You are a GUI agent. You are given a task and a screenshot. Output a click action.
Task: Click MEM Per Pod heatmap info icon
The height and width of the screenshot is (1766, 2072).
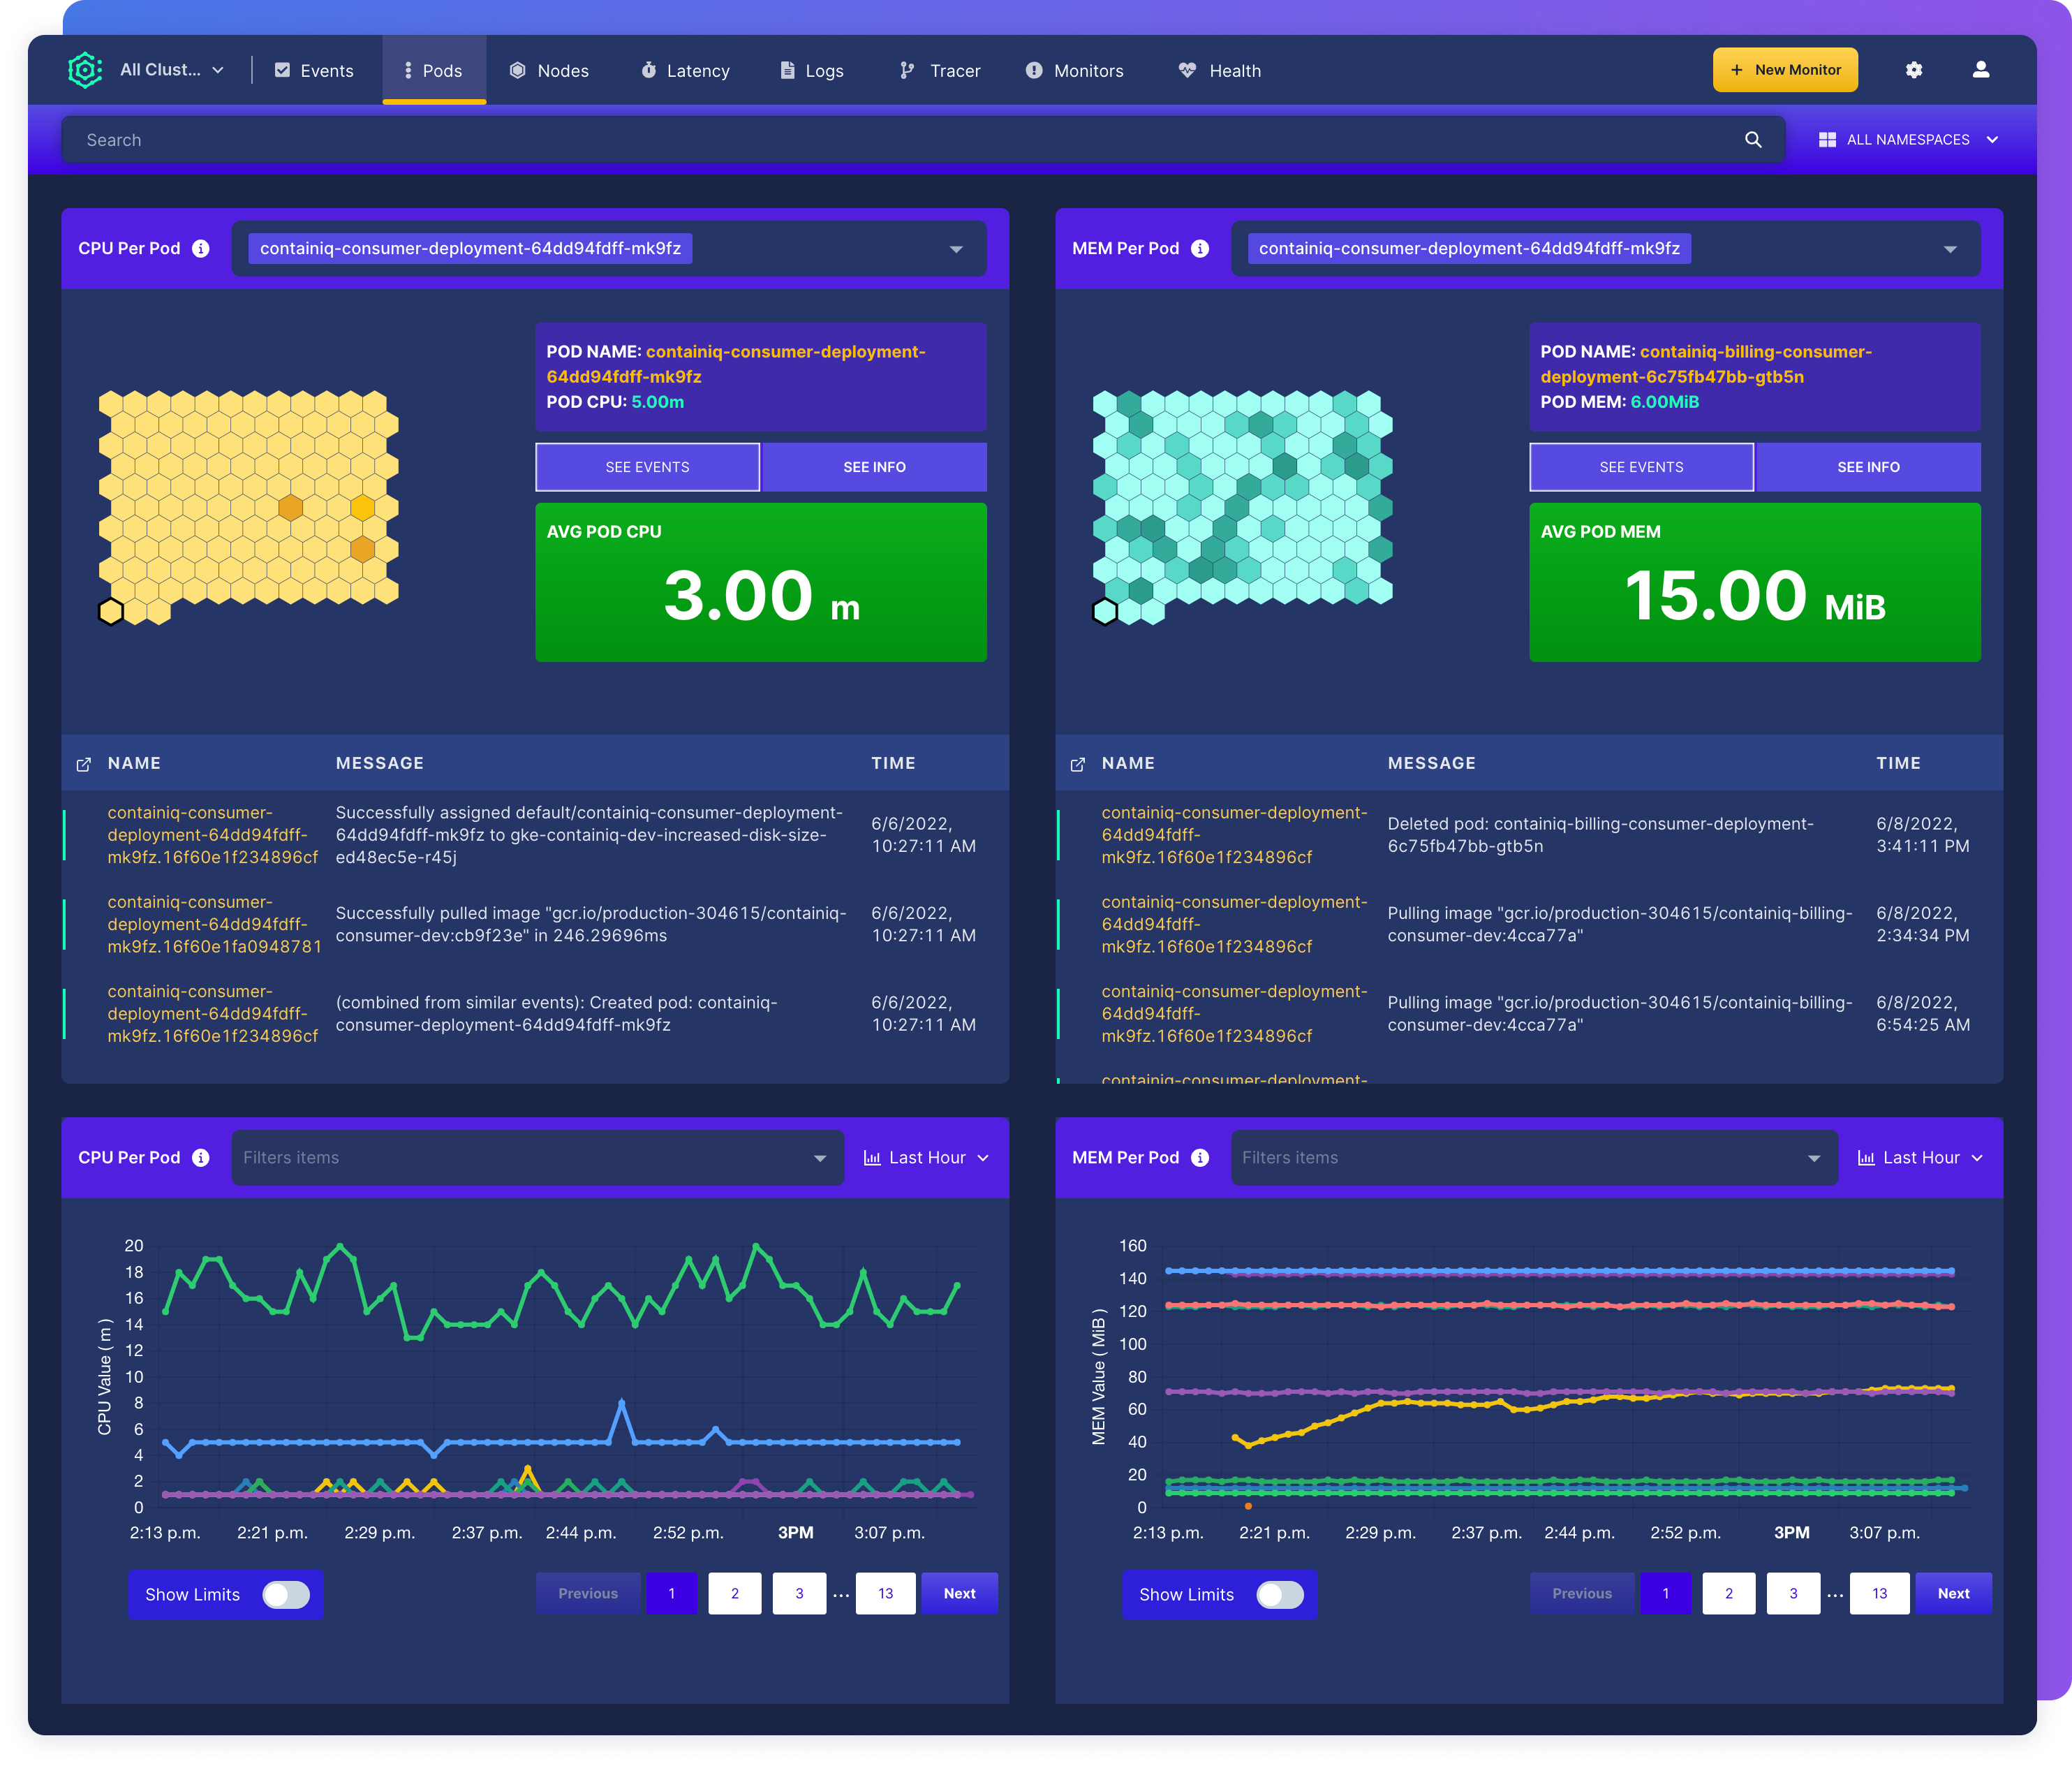point(1200,248)
